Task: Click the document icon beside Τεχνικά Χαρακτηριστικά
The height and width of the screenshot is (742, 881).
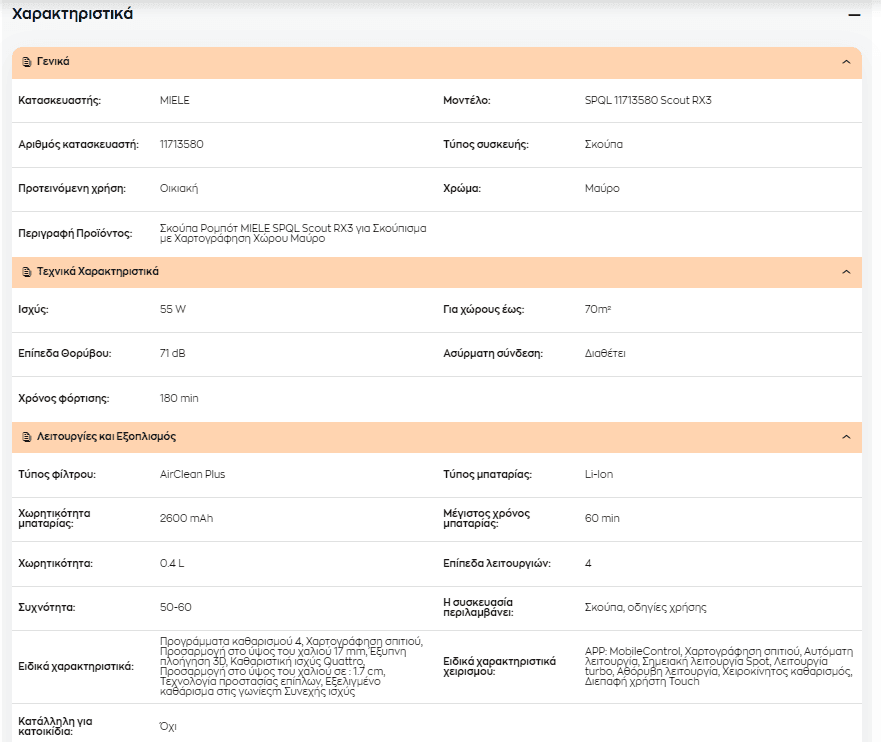Action: [x=26, y=272]
